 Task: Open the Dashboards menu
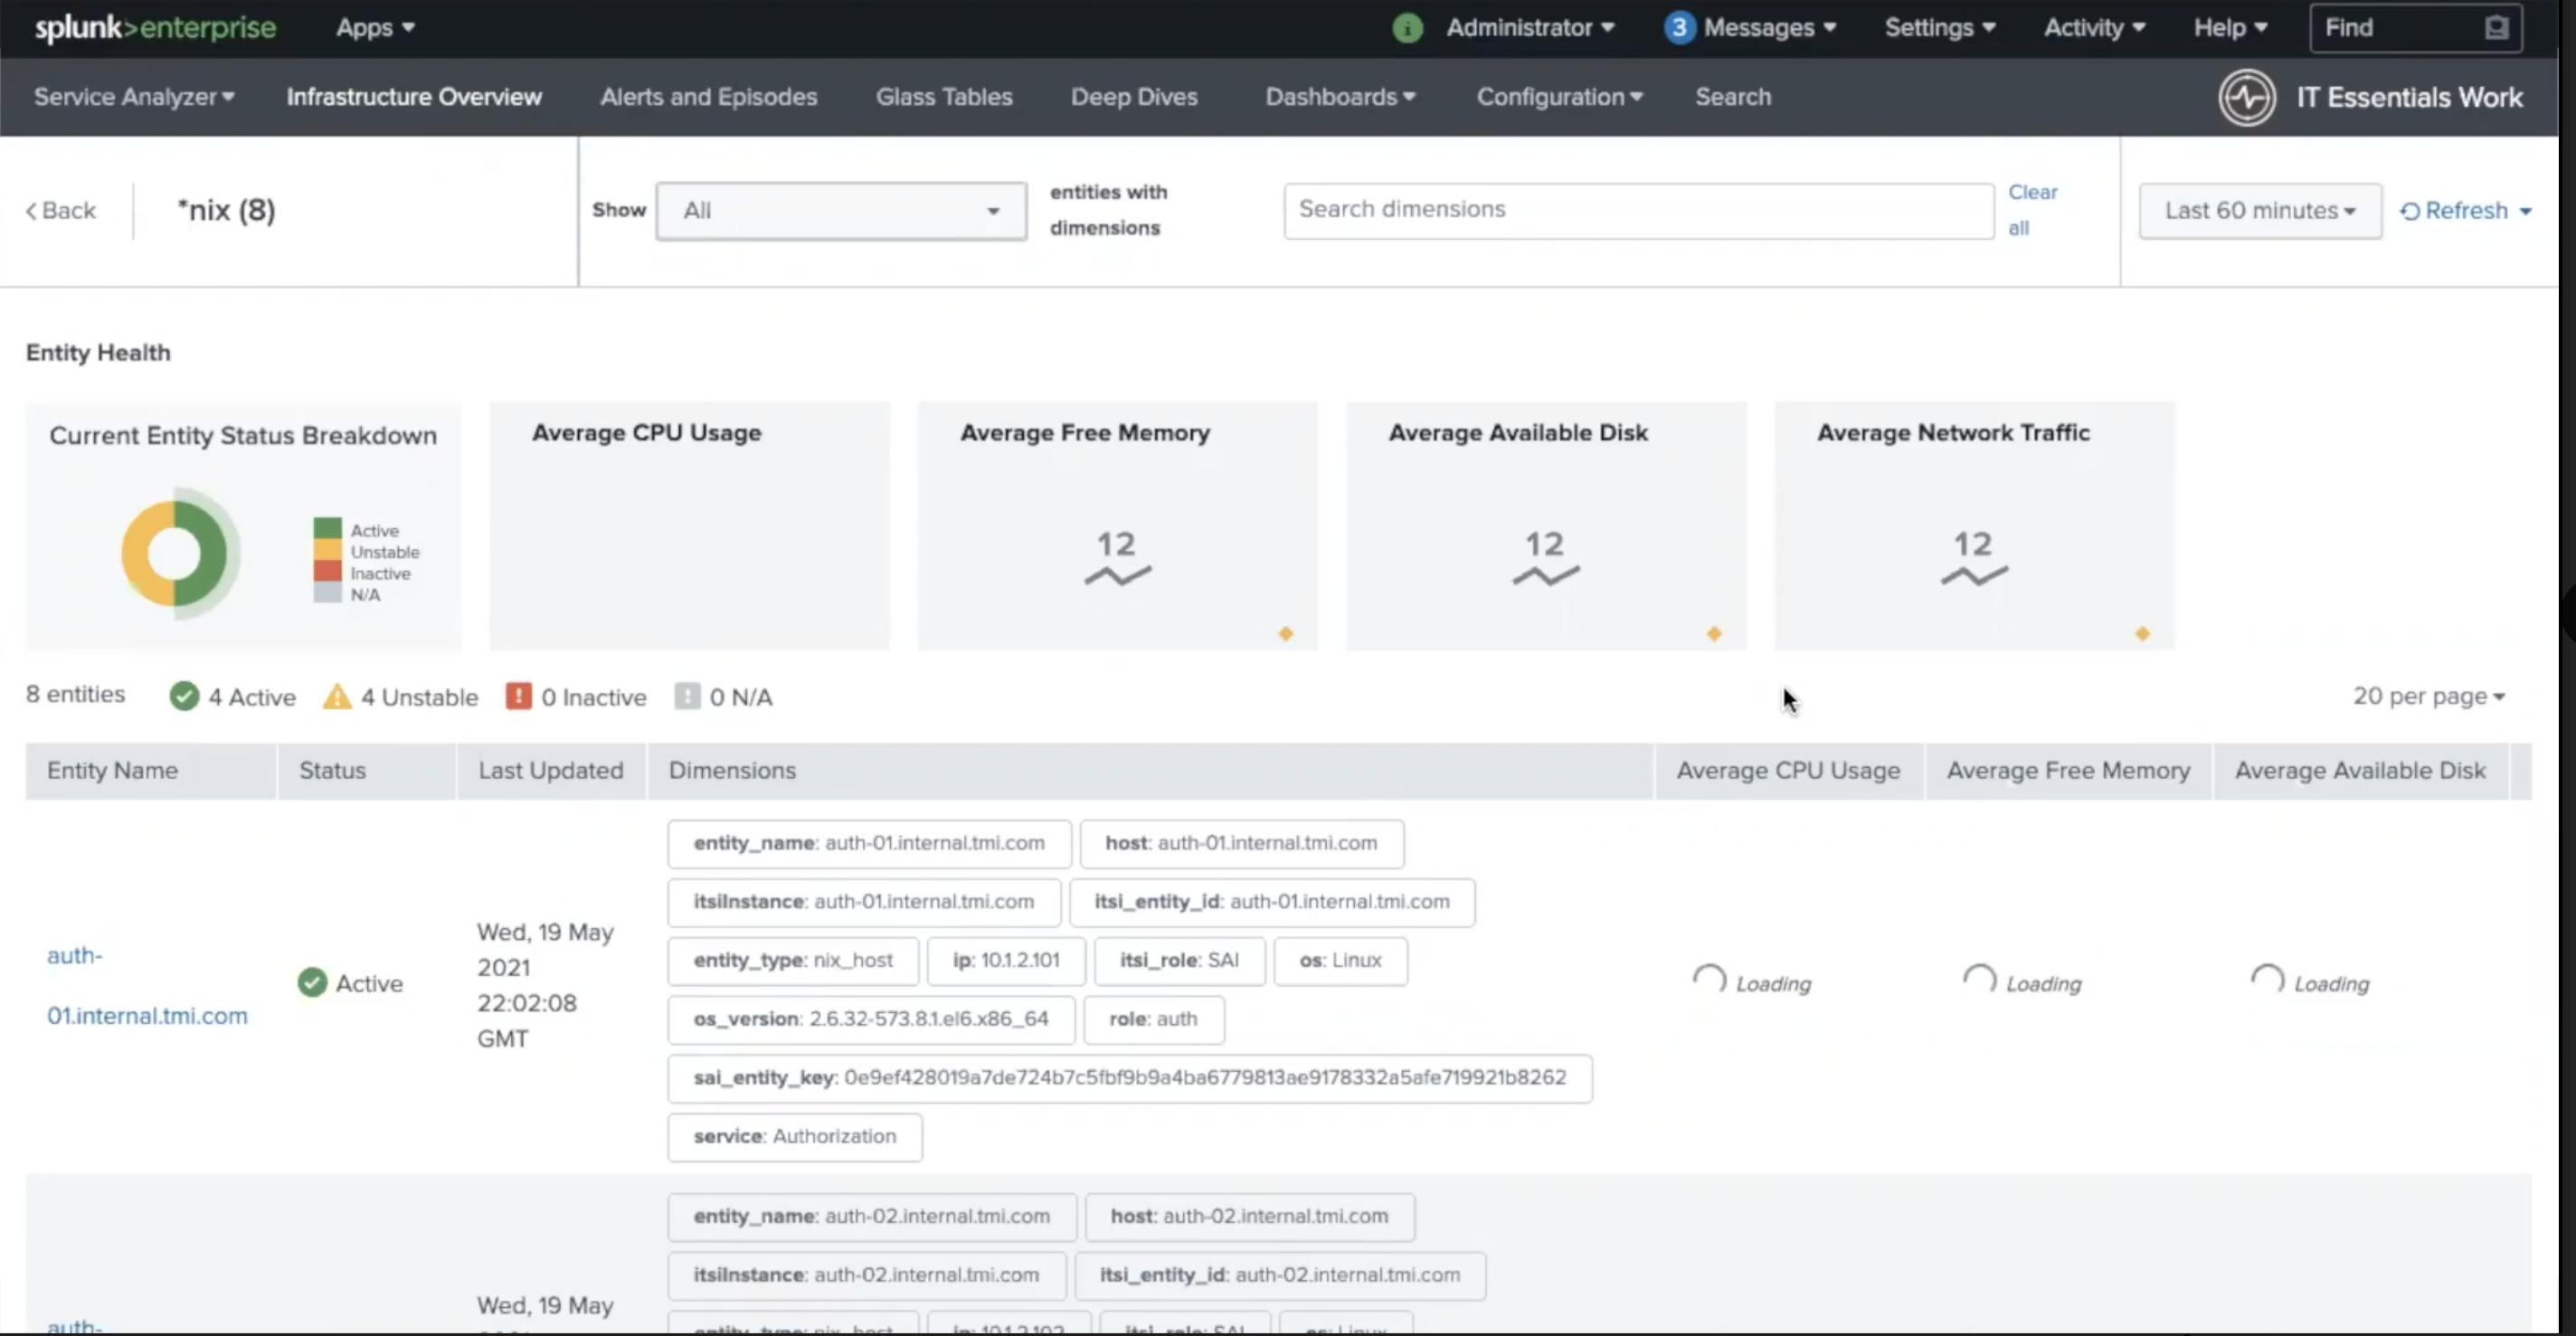pos(1340,96)
